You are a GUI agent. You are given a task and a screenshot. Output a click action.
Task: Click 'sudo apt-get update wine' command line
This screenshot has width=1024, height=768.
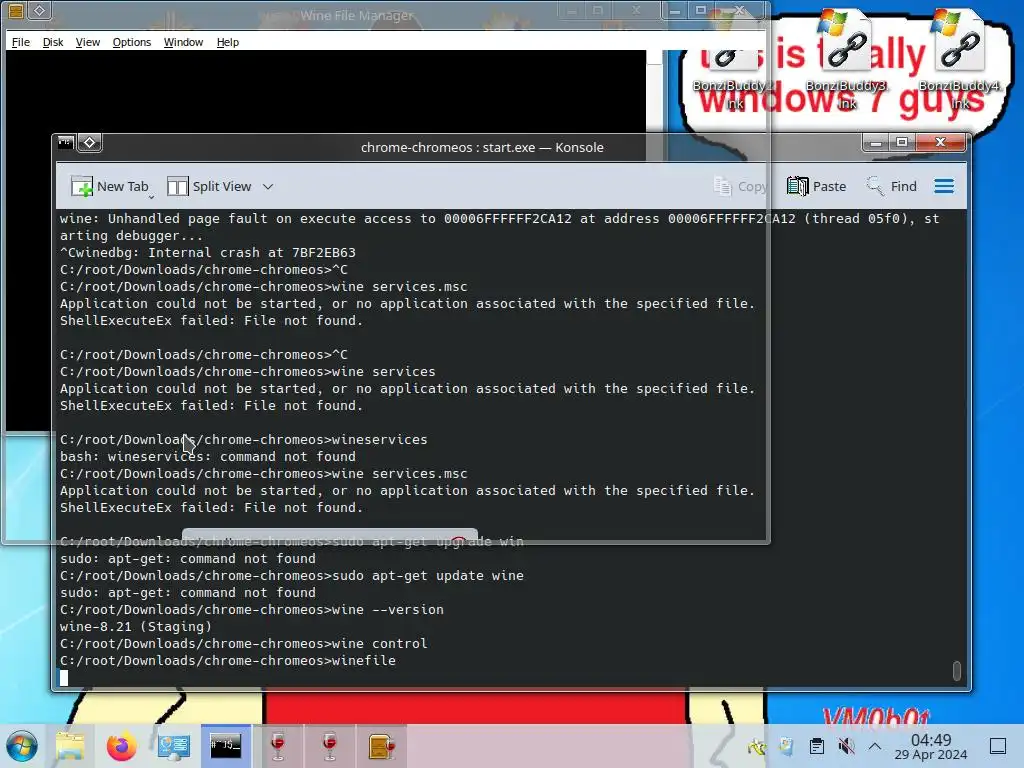[x=292, y=575]
